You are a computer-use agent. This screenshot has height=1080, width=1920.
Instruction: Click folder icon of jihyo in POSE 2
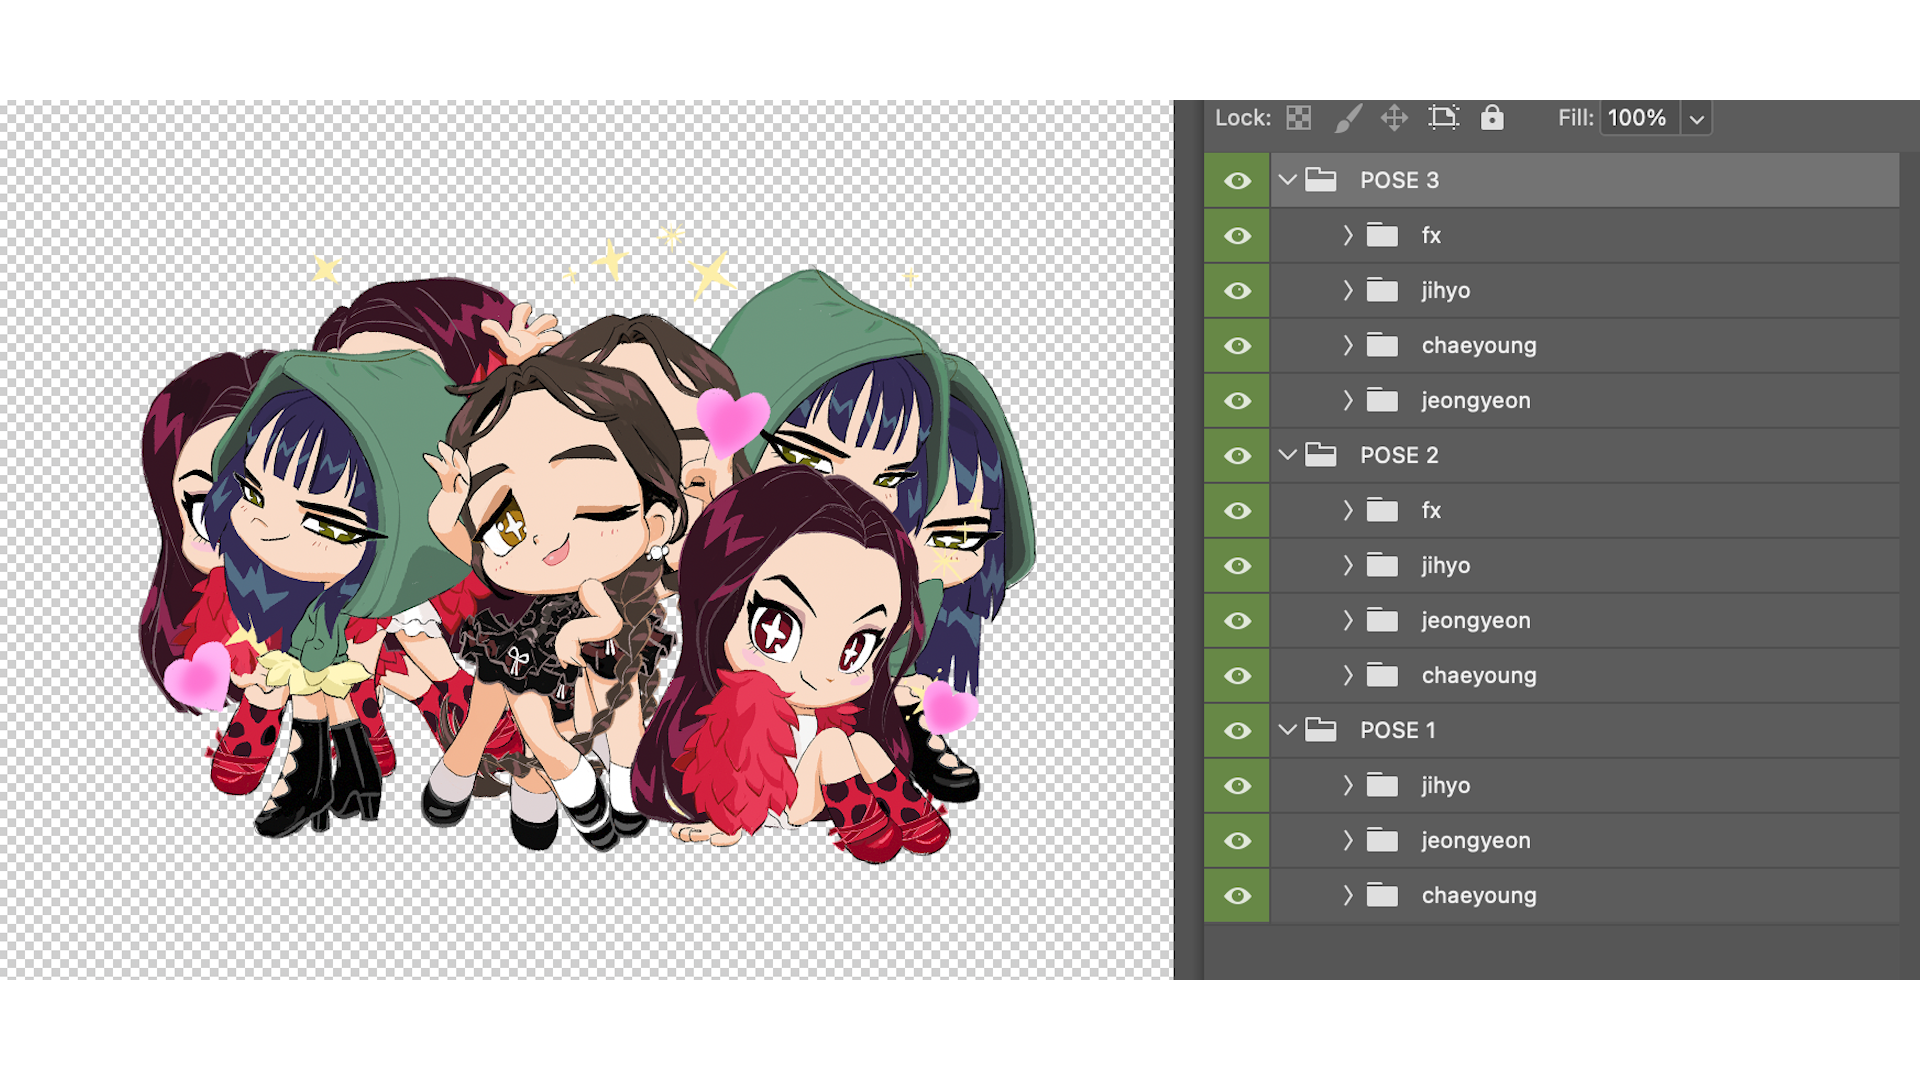1382,565
